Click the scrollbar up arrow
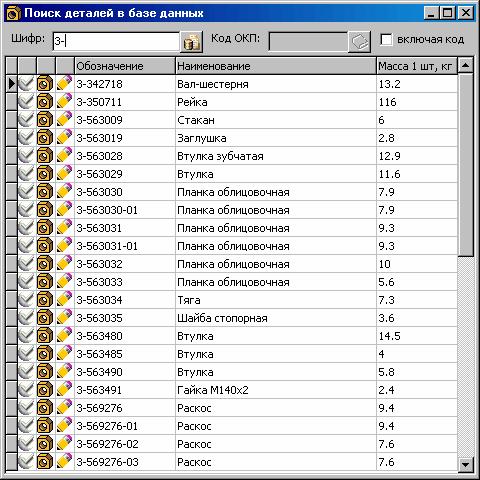The height and width of the screenshot is (480, 480). tap(465, 65)
